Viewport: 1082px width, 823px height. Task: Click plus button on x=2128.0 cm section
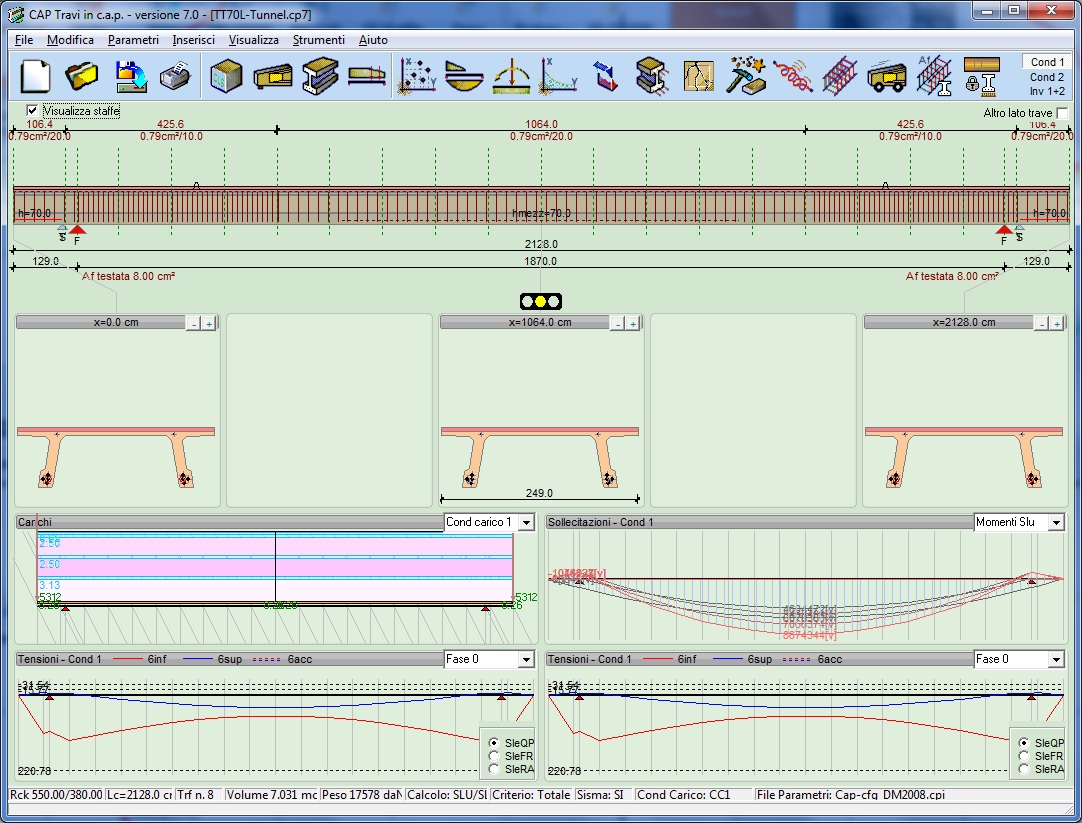1056,323
